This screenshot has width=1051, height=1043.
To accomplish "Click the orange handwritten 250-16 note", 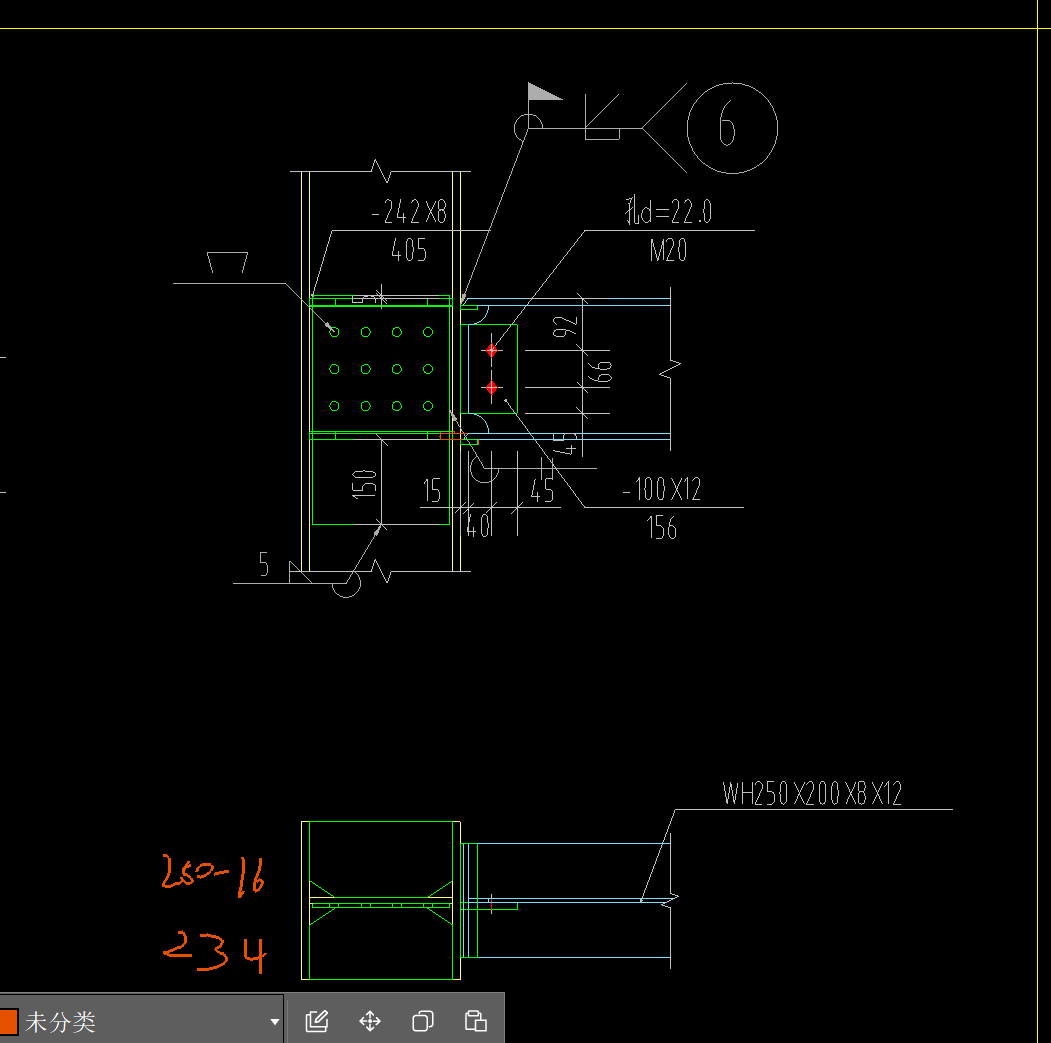I will click(213, 875).
